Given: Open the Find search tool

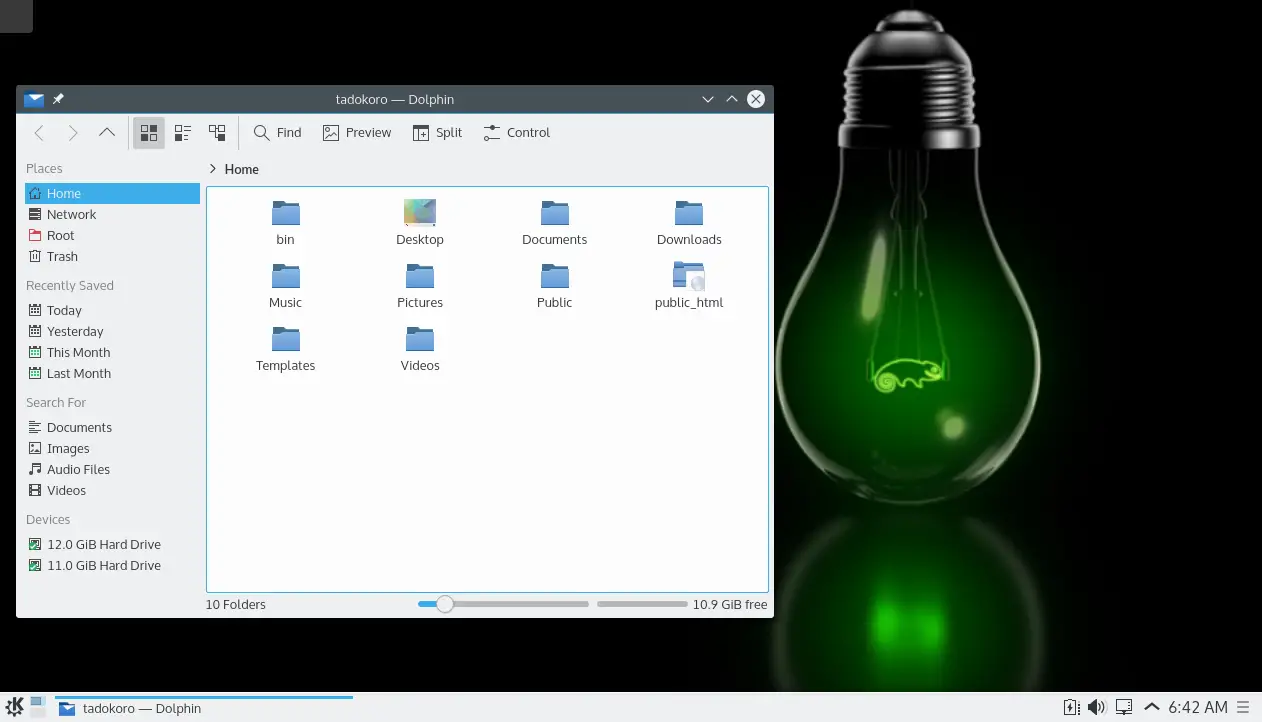Looking at the screenshot, I should (277, 132).
